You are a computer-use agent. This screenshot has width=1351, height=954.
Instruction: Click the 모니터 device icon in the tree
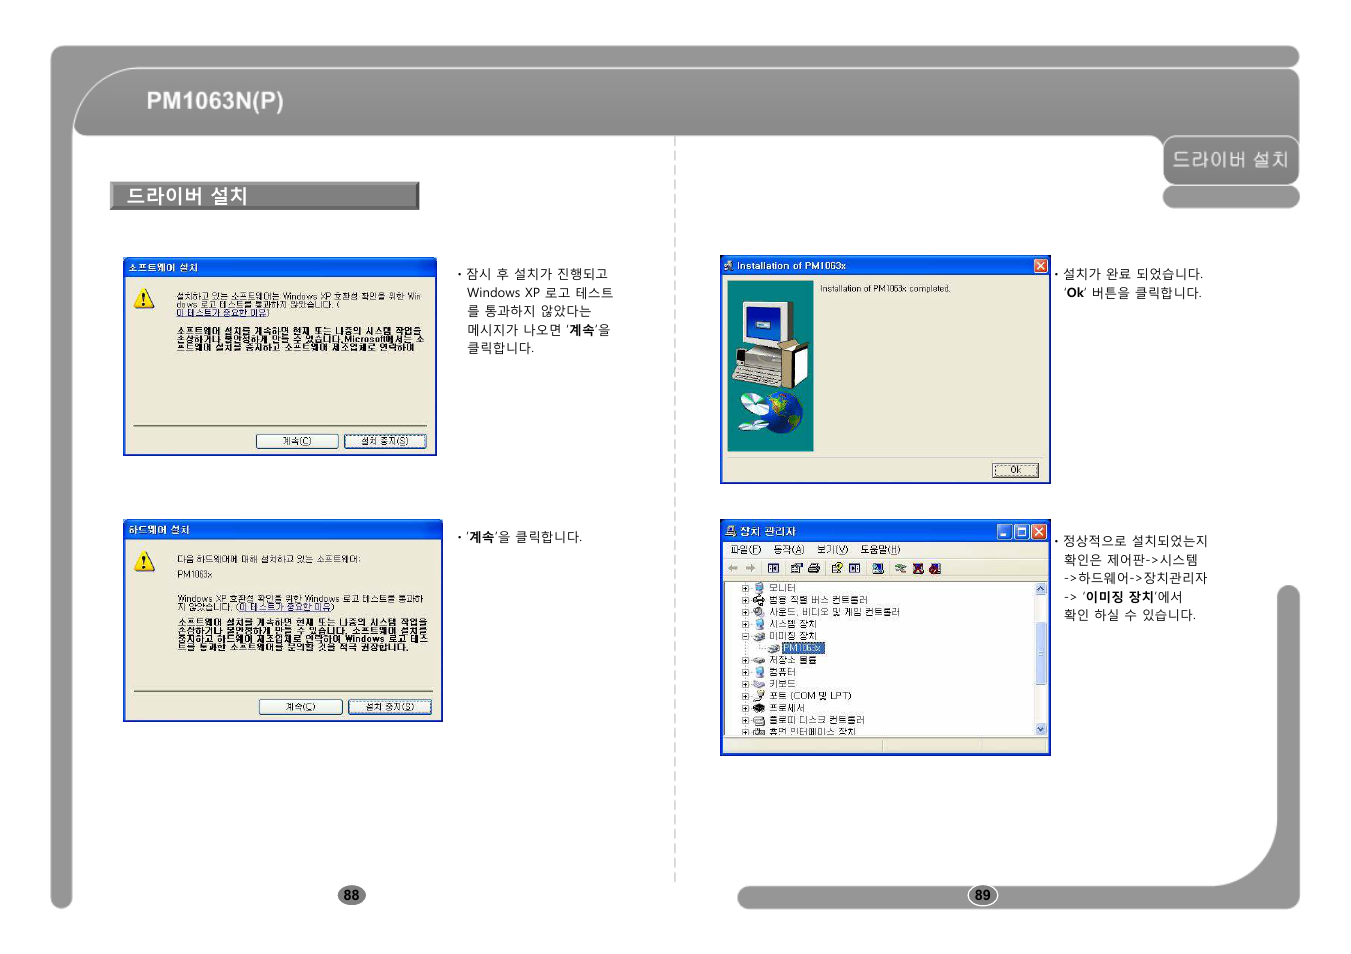[759, 587]
